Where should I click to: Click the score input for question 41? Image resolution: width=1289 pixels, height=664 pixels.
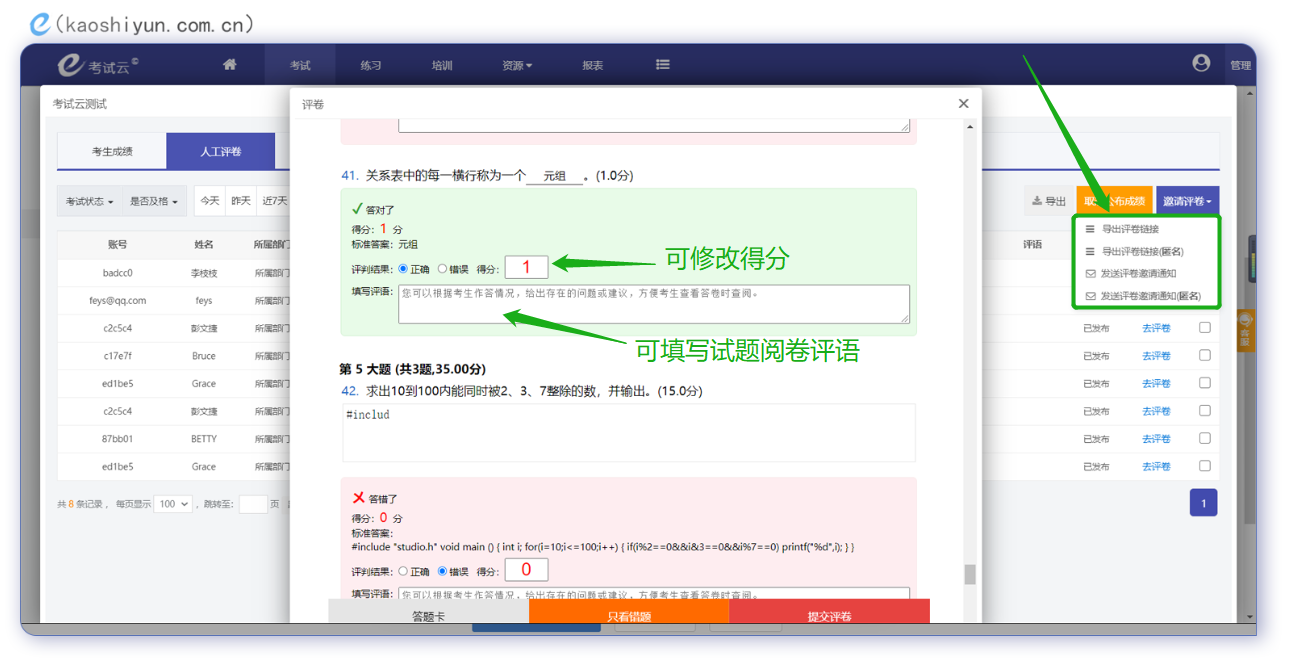(526, 268)
